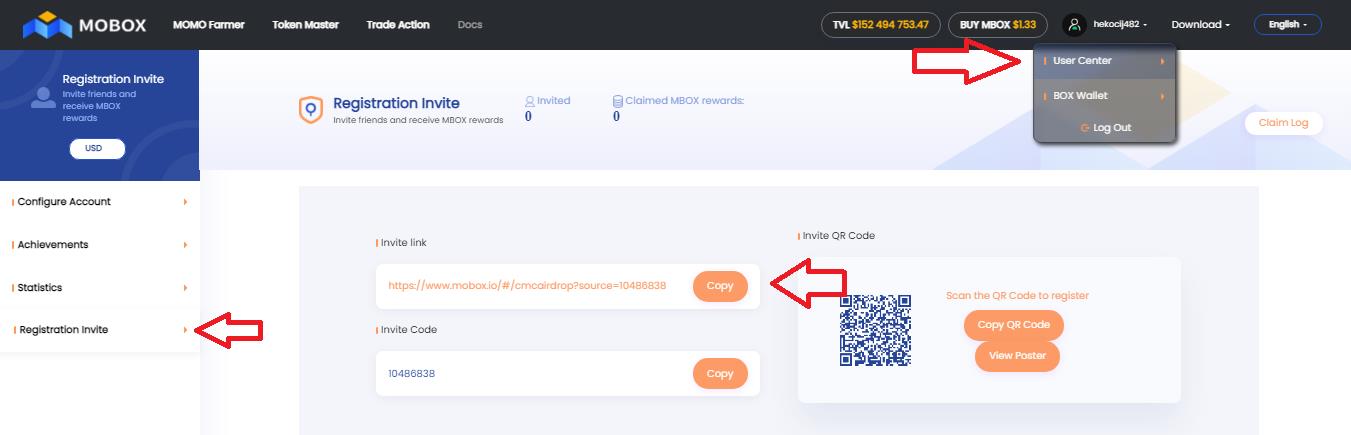Copy the invite code 10486838
Screen dimensions: 1351x435
[x=720, y=373]
